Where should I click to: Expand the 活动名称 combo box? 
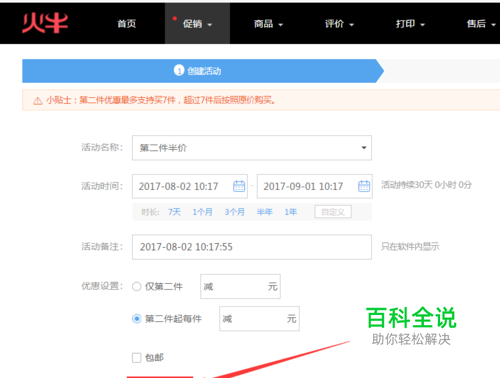point(252,148)
